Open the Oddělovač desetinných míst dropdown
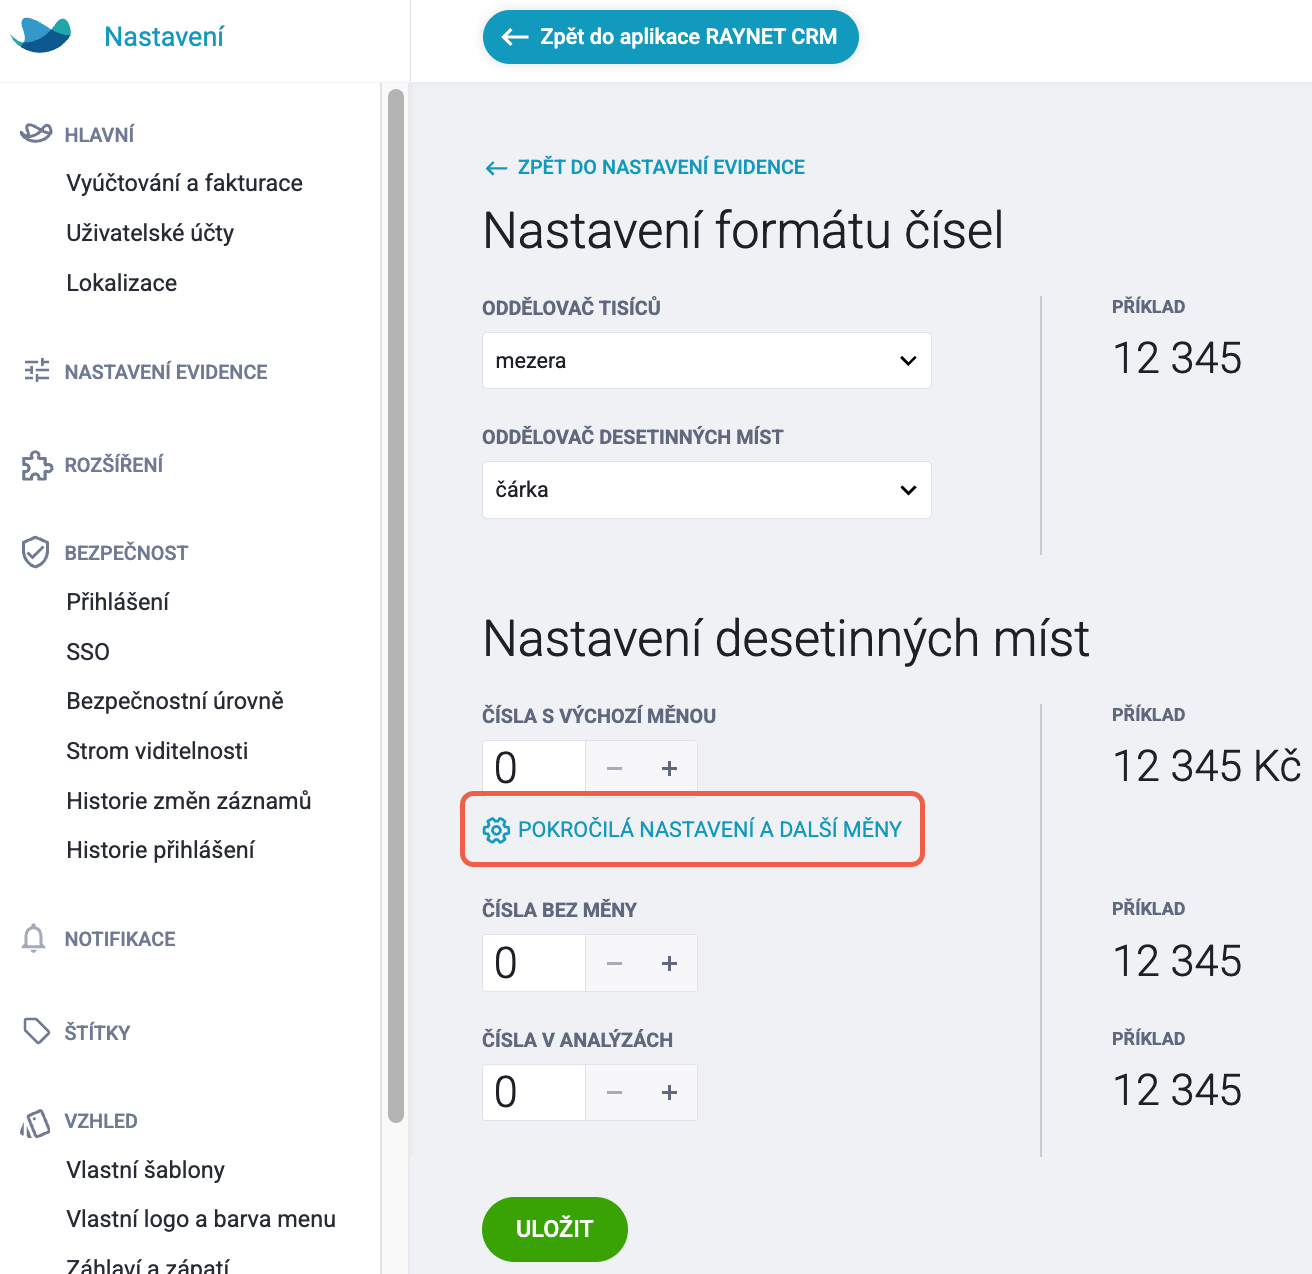Image resolution: width=1312 pixels, height=1274 pixels. 707,490
